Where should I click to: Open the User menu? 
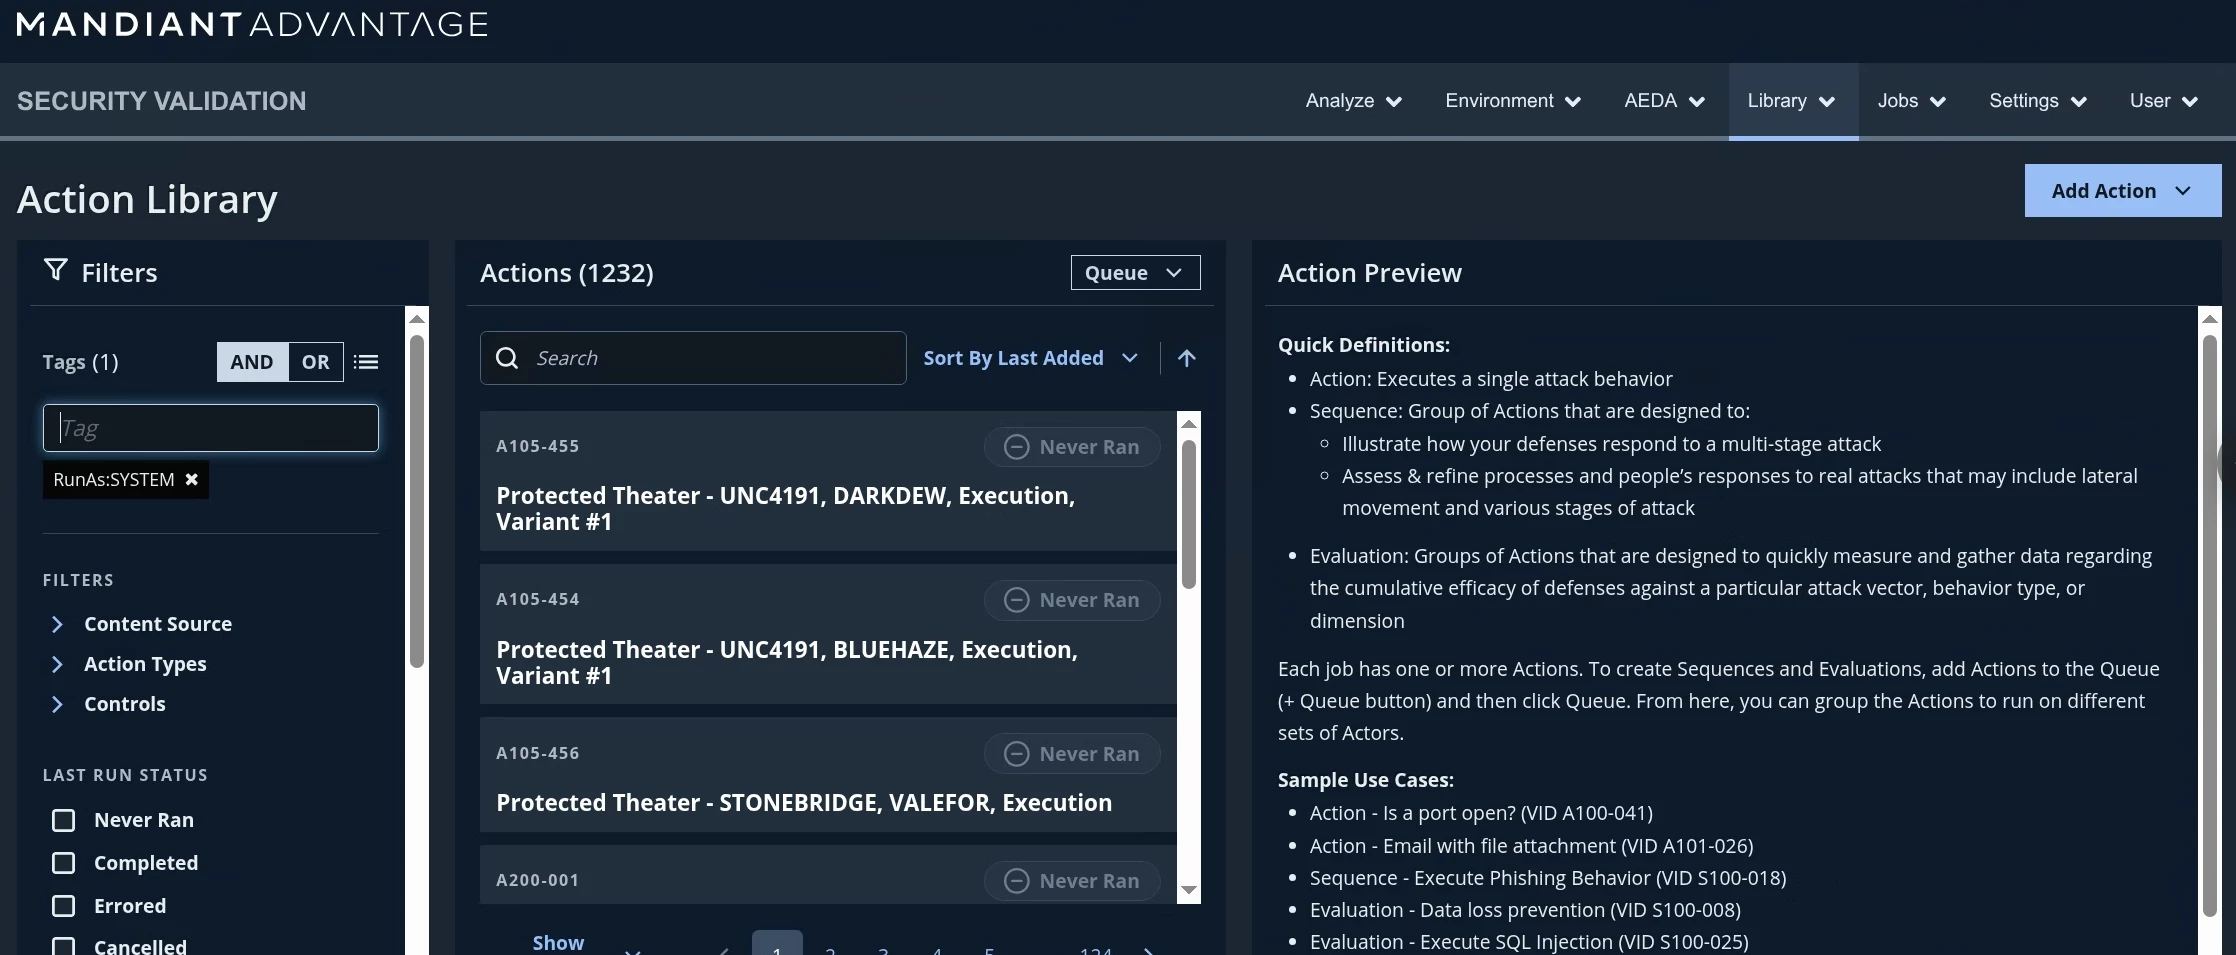pyautogui.click(x=2163, y=101)
